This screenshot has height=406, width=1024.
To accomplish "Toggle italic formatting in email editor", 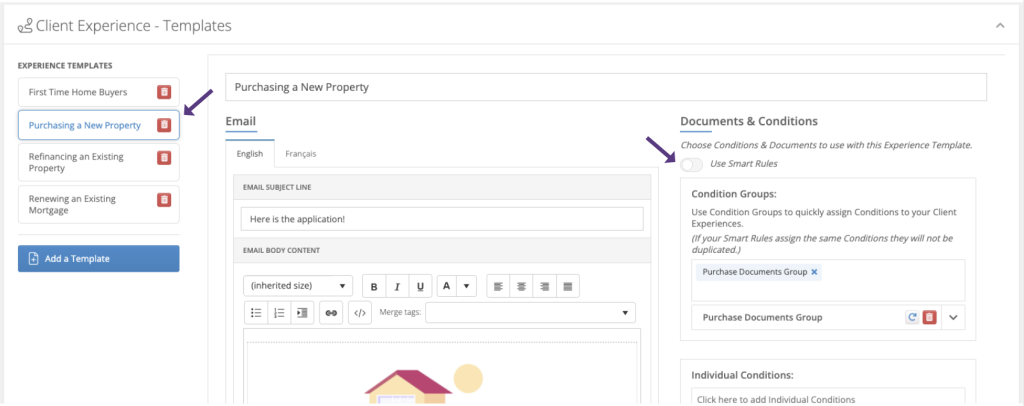I will click(397, 286).
